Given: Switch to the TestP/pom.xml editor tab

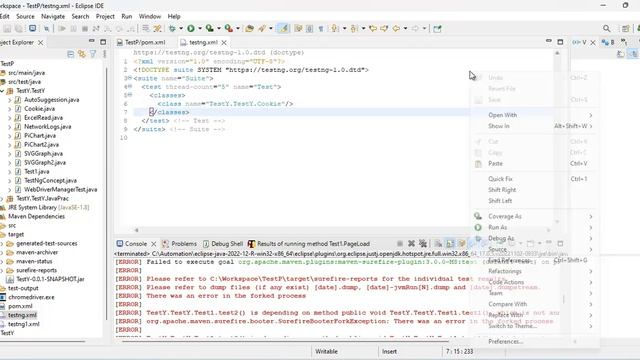Looking at the screenshot, I should (141, 42).
